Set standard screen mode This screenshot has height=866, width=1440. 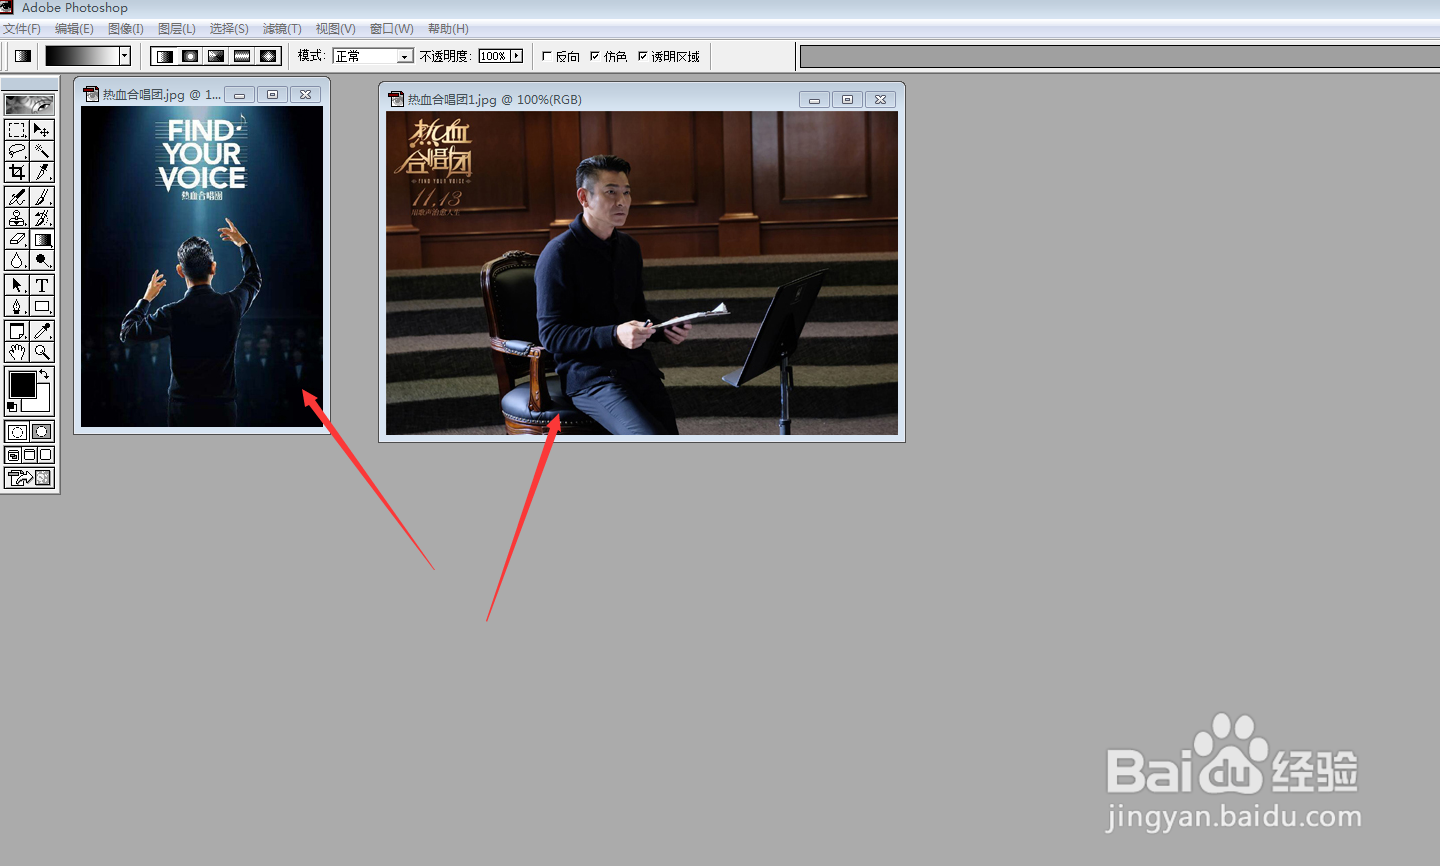13,455
